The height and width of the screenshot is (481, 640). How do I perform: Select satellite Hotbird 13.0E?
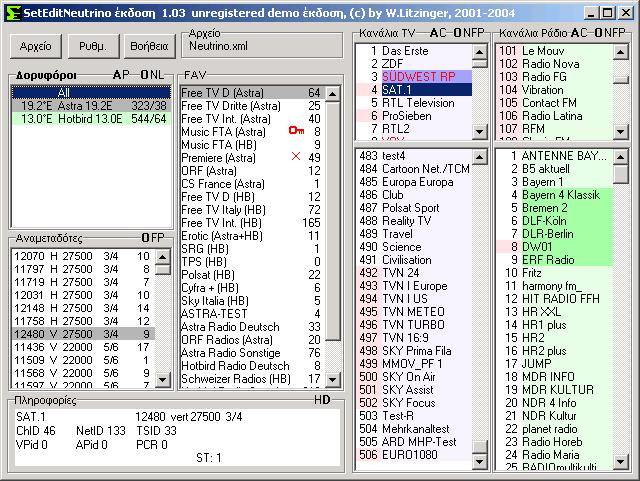(x=91, y=119)
